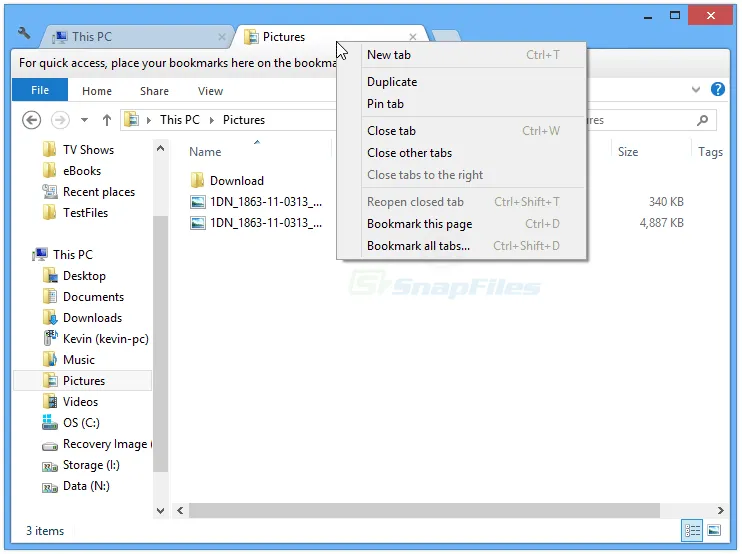Open the wrench settings icon

[x=24, y=33]
